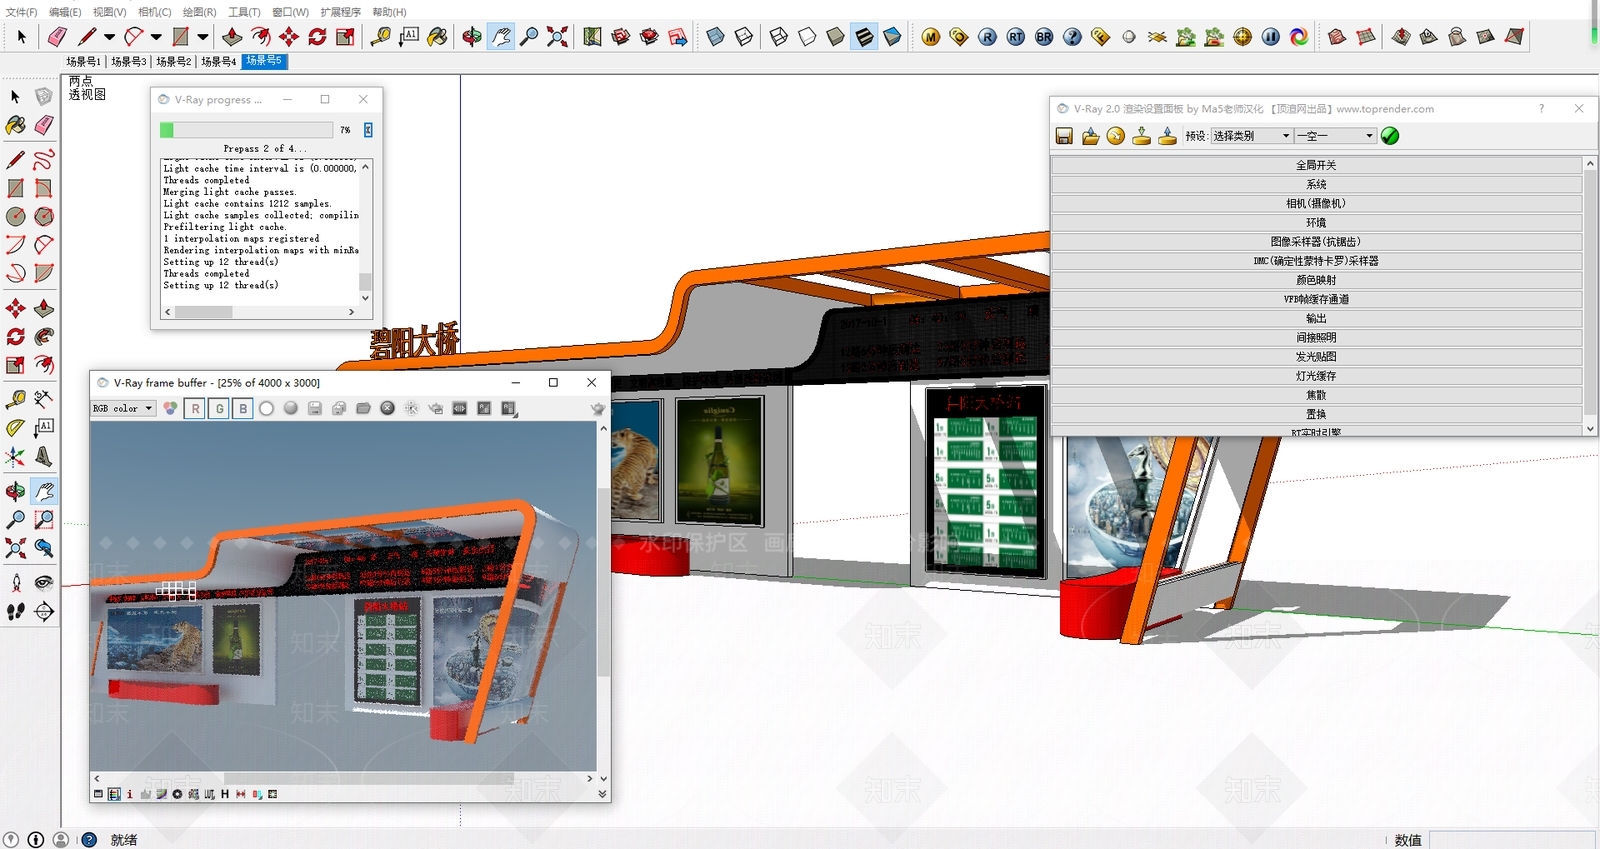Expand the 图像采样器(抗锯齿) rollout
1600x849 pixels.
pos(1316,242)
